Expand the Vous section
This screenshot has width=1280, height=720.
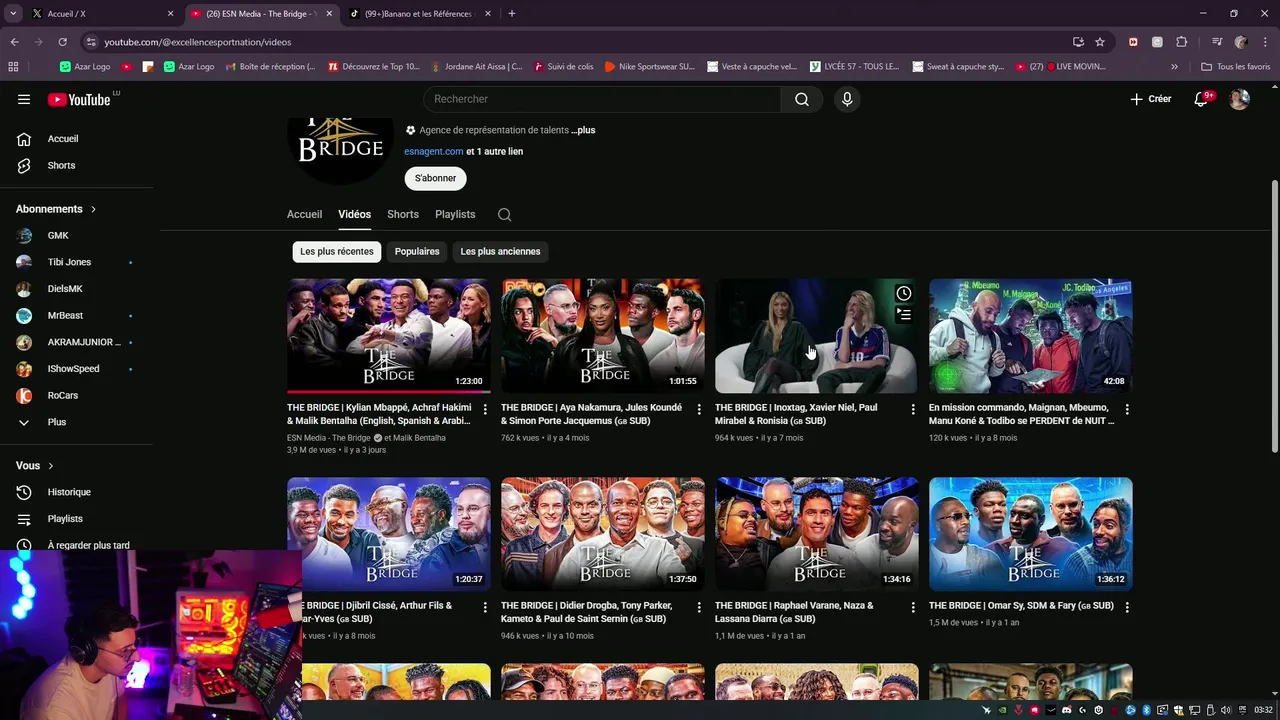pos(35,466)
